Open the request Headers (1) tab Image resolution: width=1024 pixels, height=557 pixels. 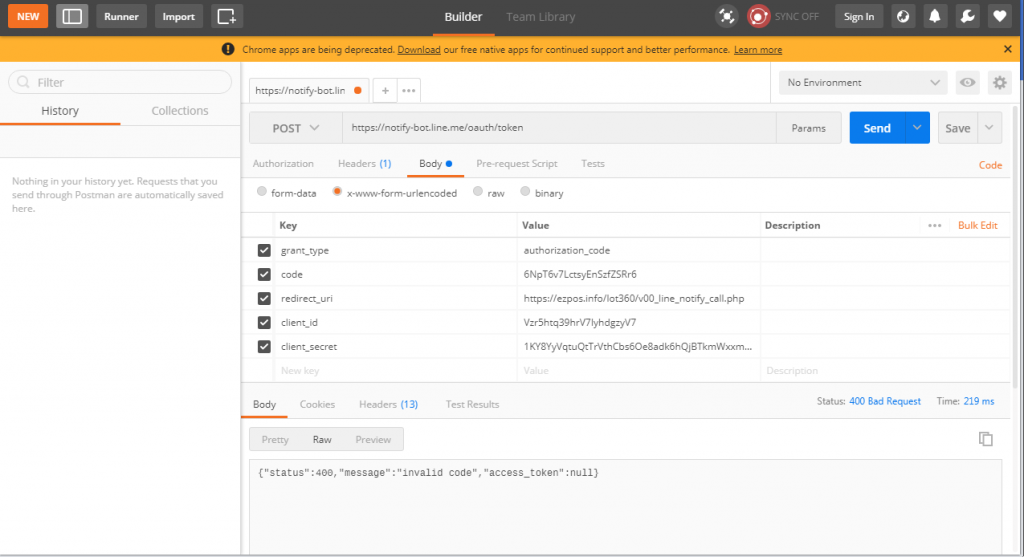pyautogui.click(x=364, y=164)
